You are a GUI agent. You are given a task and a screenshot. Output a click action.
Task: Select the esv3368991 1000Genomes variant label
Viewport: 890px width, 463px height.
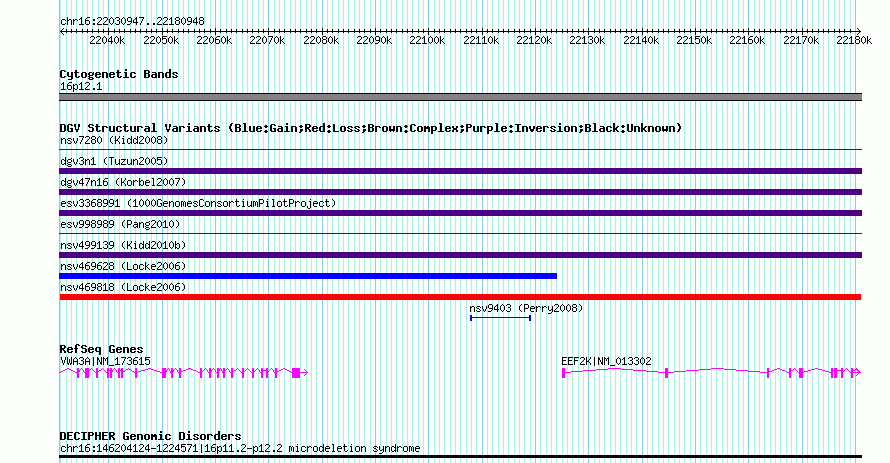(x=198, y=203)
